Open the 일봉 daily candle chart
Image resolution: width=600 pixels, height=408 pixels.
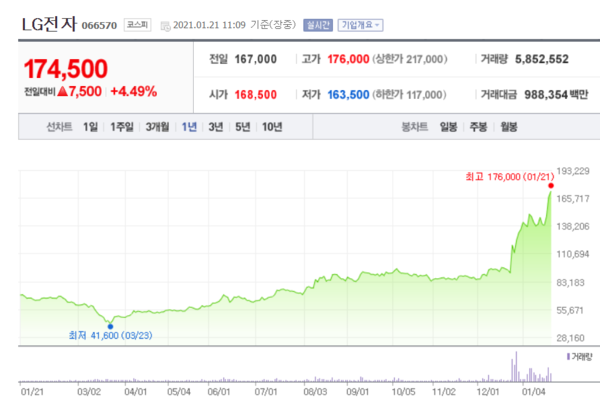coord(448,127)
